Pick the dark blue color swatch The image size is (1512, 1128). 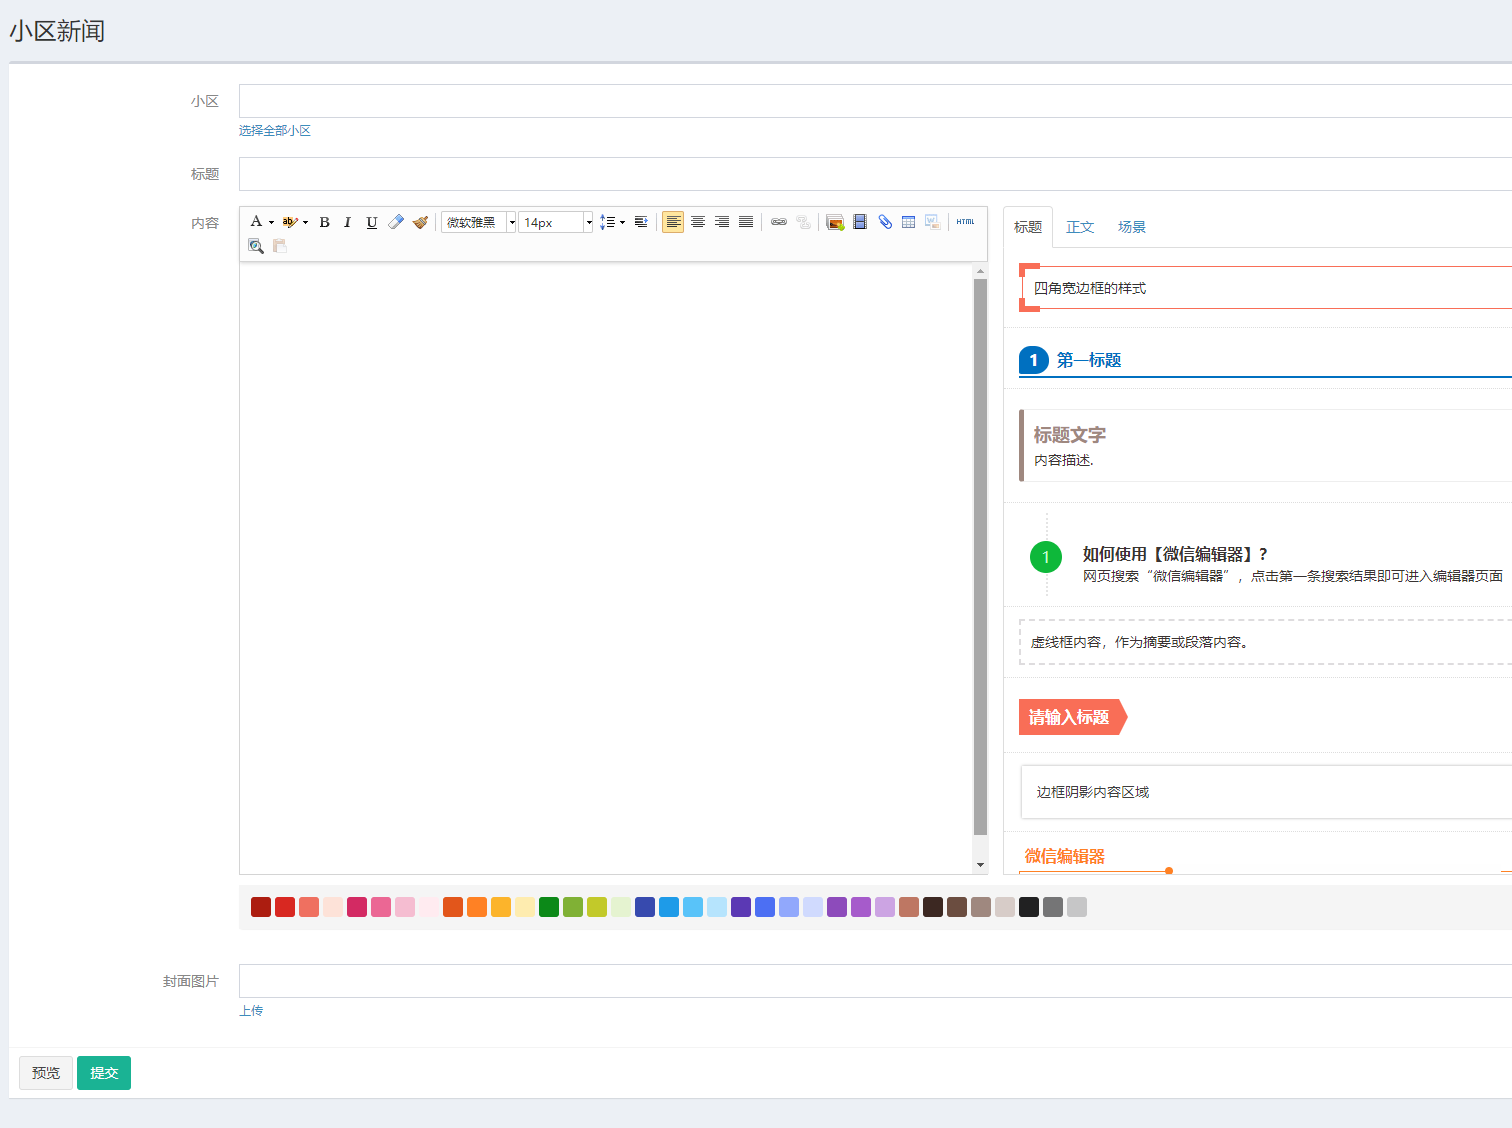click(645, 907)
